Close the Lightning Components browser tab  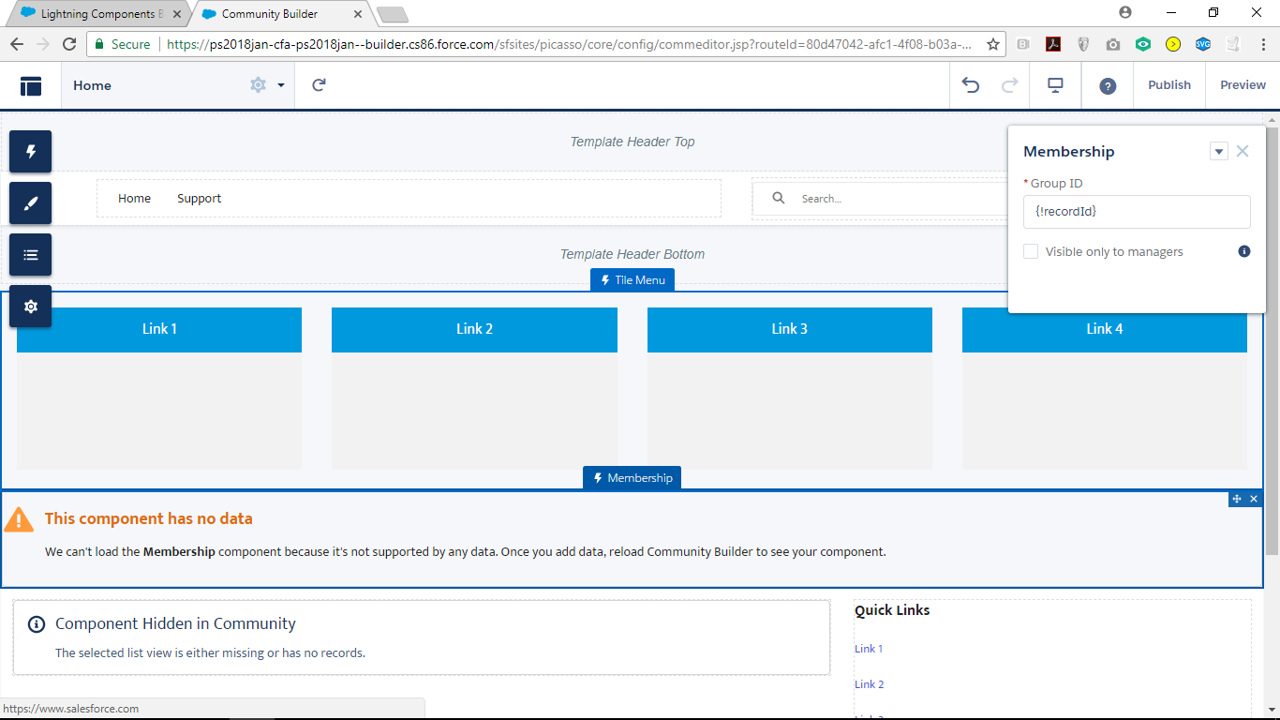175,14
